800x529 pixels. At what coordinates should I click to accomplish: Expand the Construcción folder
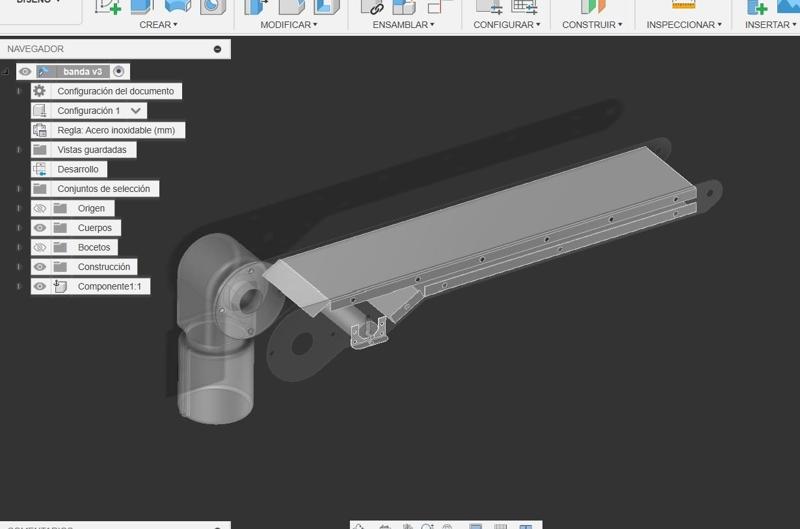click(19, 267)
